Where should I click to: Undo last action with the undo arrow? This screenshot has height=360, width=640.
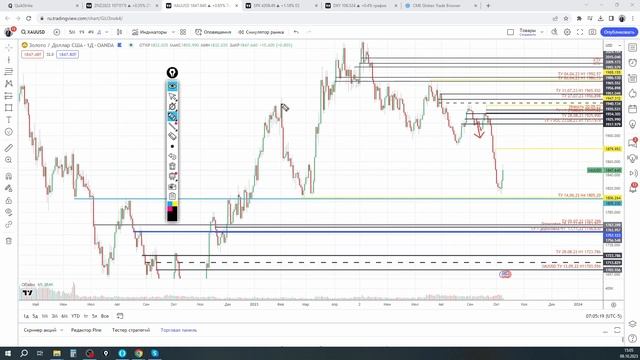click(296, 32)
